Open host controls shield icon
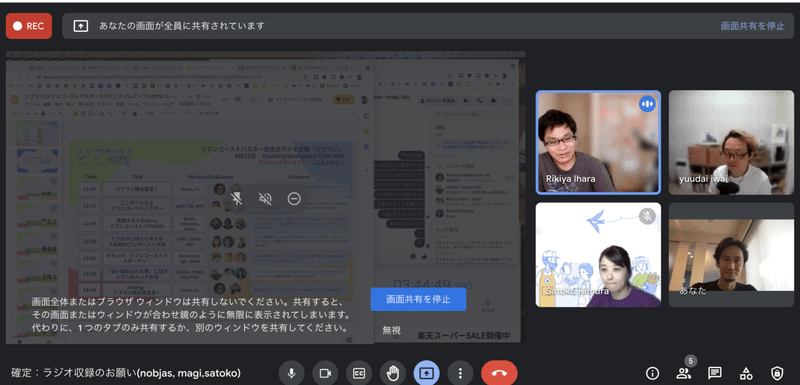800x385 pixels. point(777,373)
